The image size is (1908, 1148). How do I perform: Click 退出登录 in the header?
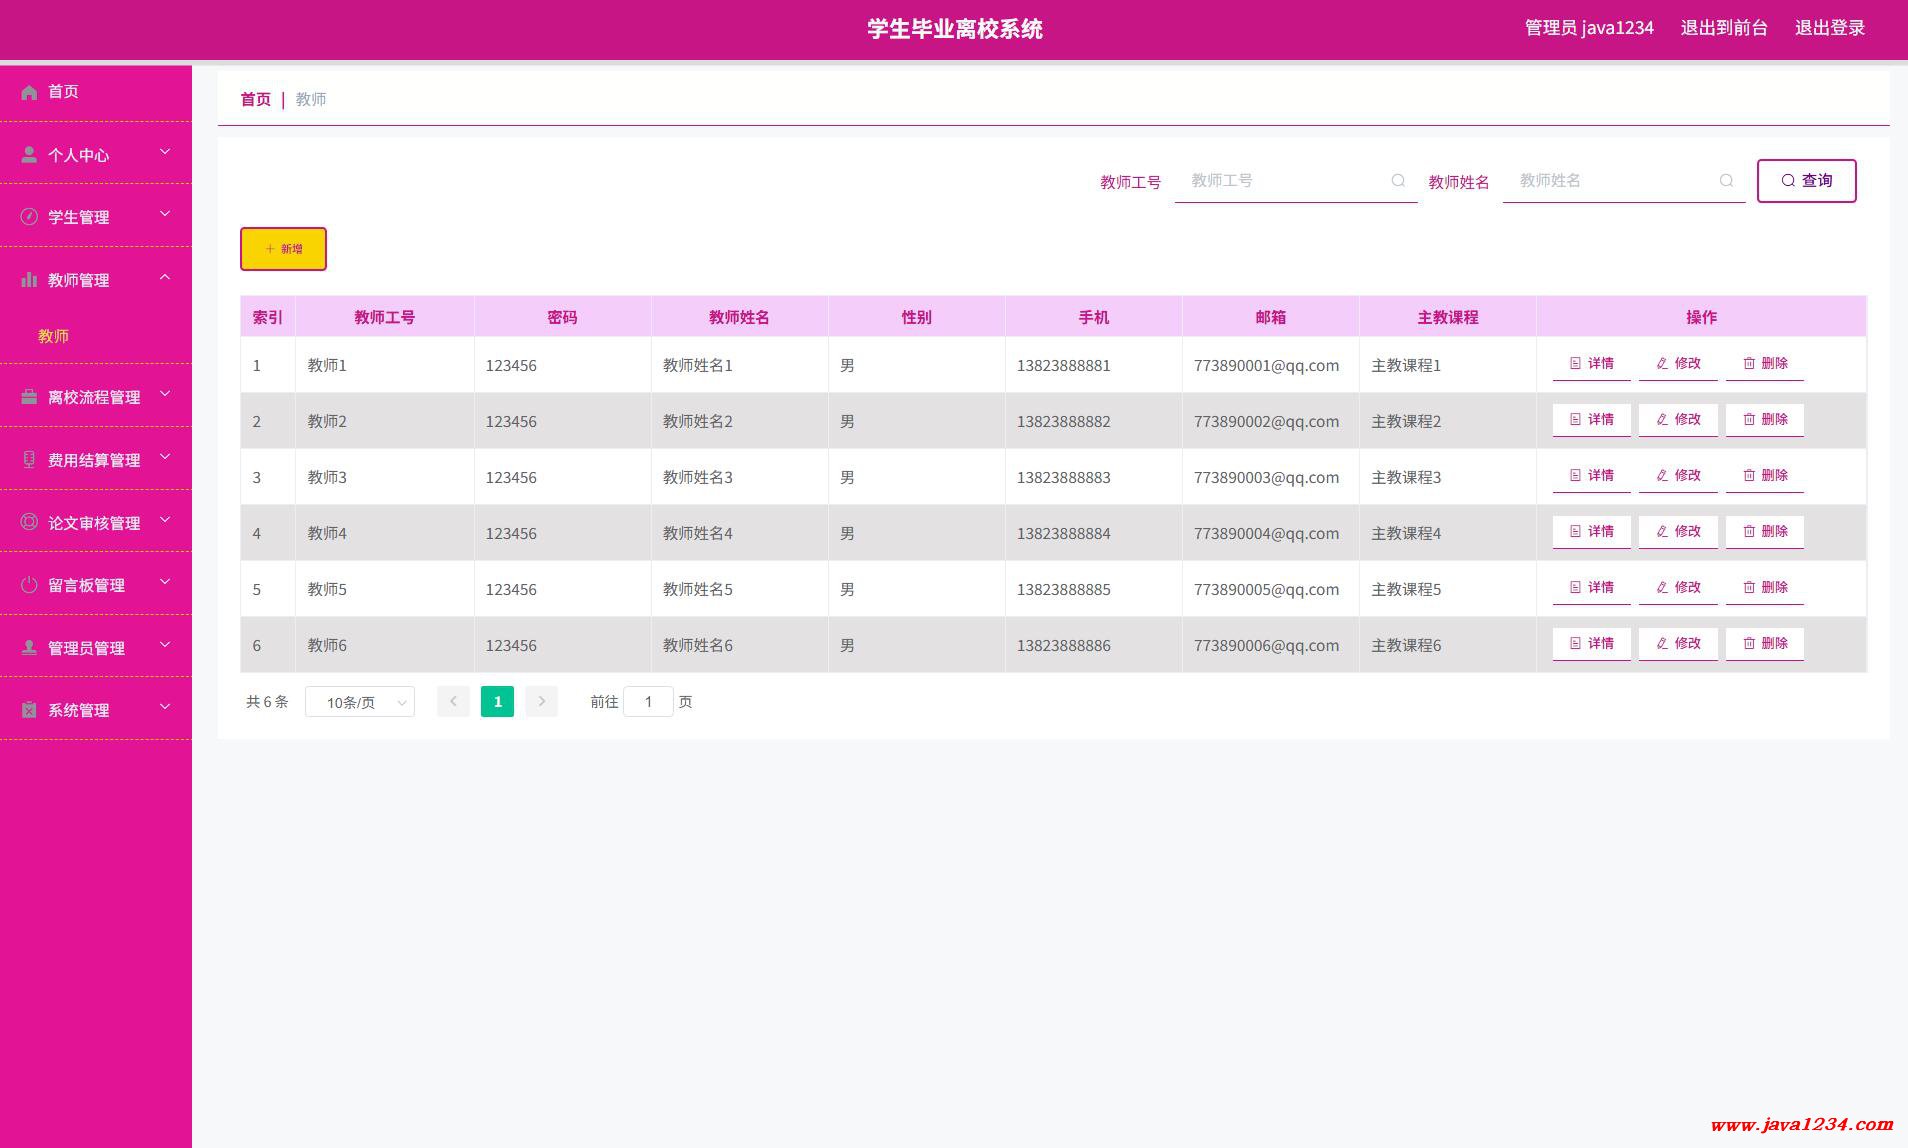pos(1829,28)
